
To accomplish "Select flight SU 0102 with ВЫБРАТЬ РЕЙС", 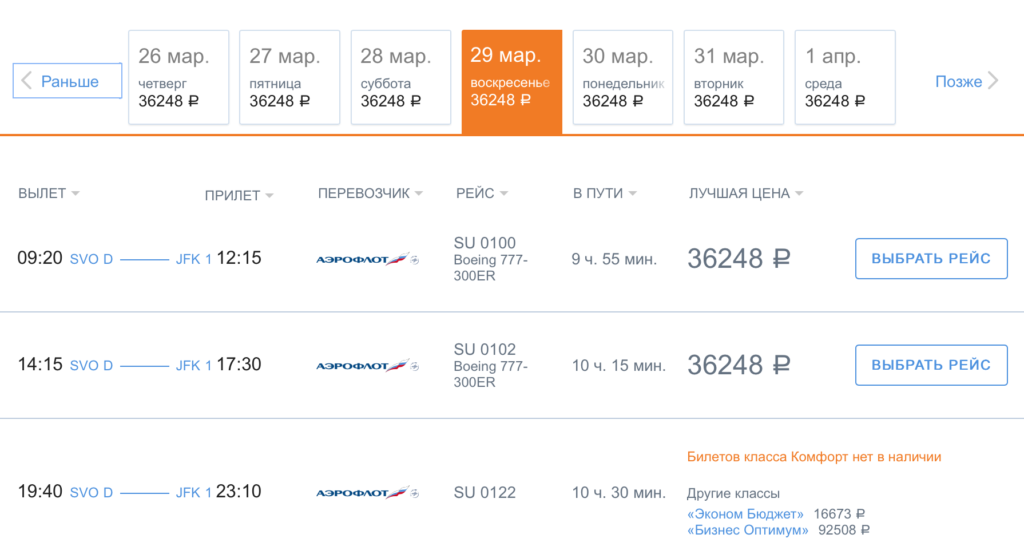I will pyautogui.click(x=931, y=365).
